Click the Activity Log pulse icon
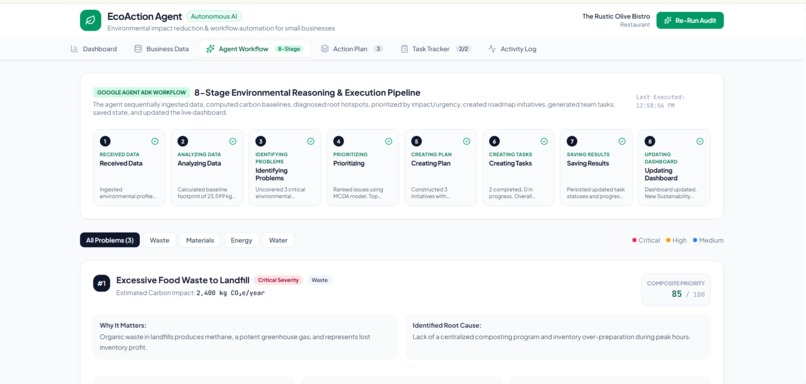 (x=492, y=49)
